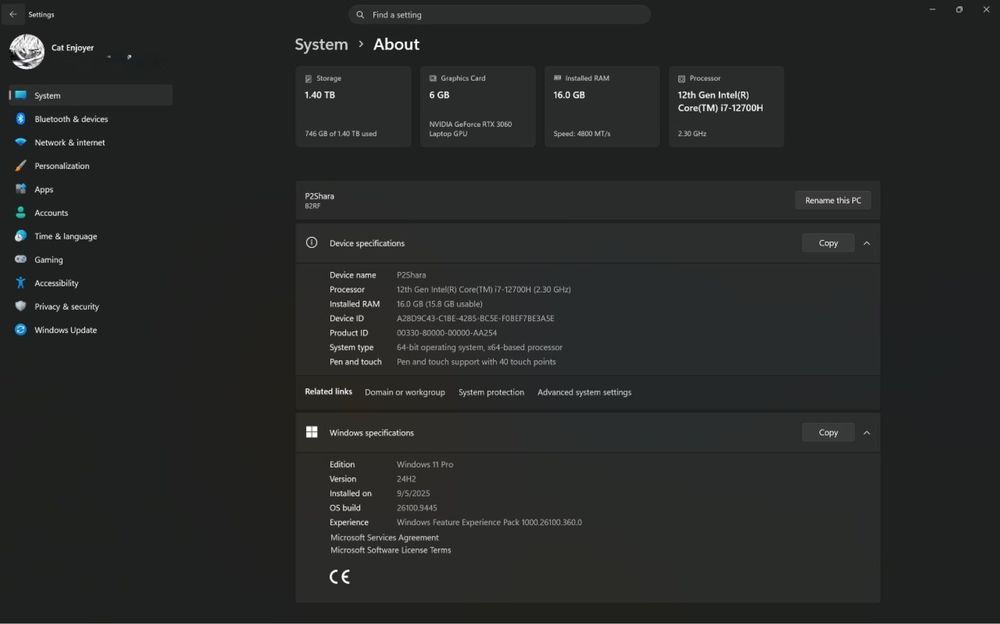1000x624 pixels.
Task: Click the Experience pack version text
Action: tap(489, 522)
